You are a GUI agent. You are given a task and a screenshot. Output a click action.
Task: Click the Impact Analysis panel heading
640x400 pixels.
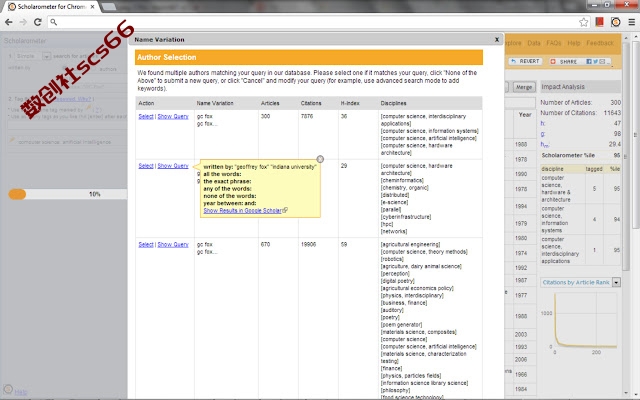click(580, 87)
